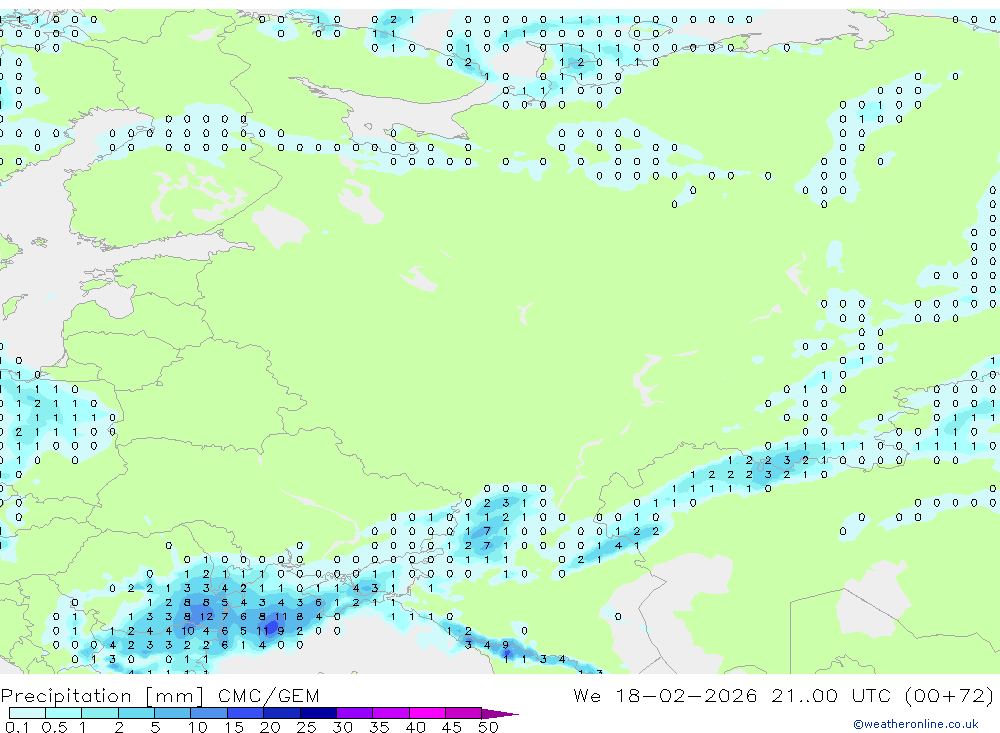Choose the 25–30 mm navy legend swatch
The image size is (1000, 733).
318,713
